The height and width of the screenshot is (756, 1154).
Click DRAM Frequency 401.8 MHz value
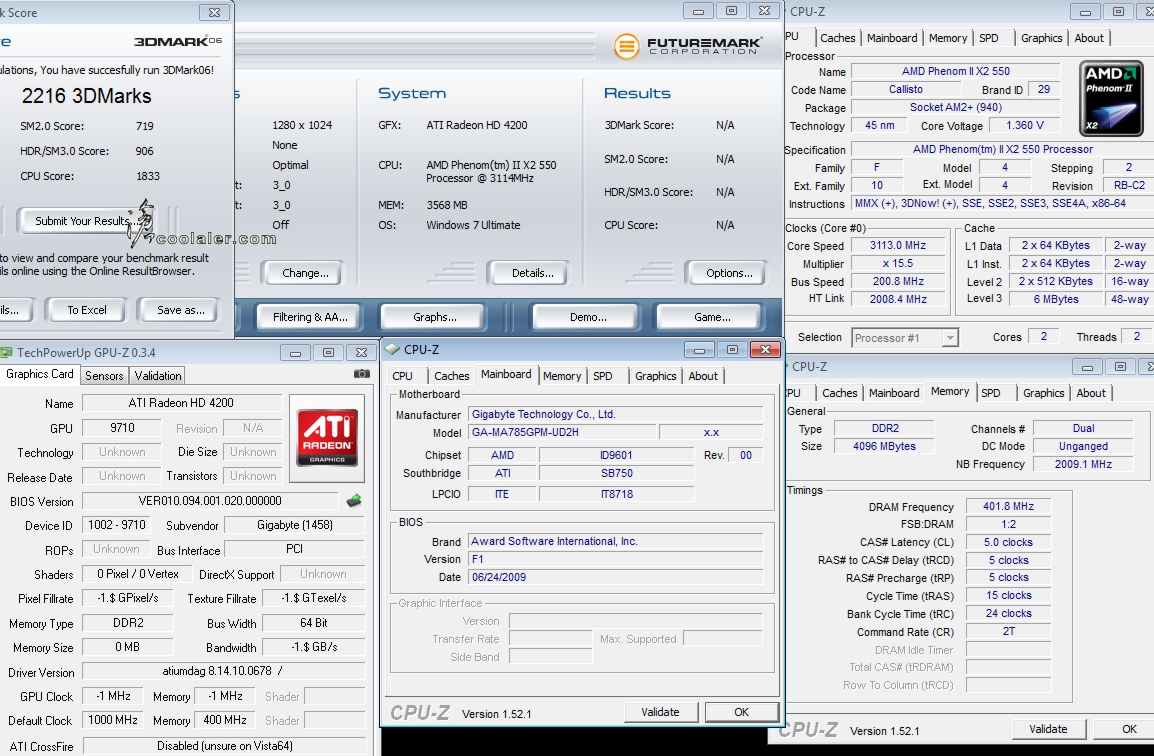click(x=1008, y=506)
